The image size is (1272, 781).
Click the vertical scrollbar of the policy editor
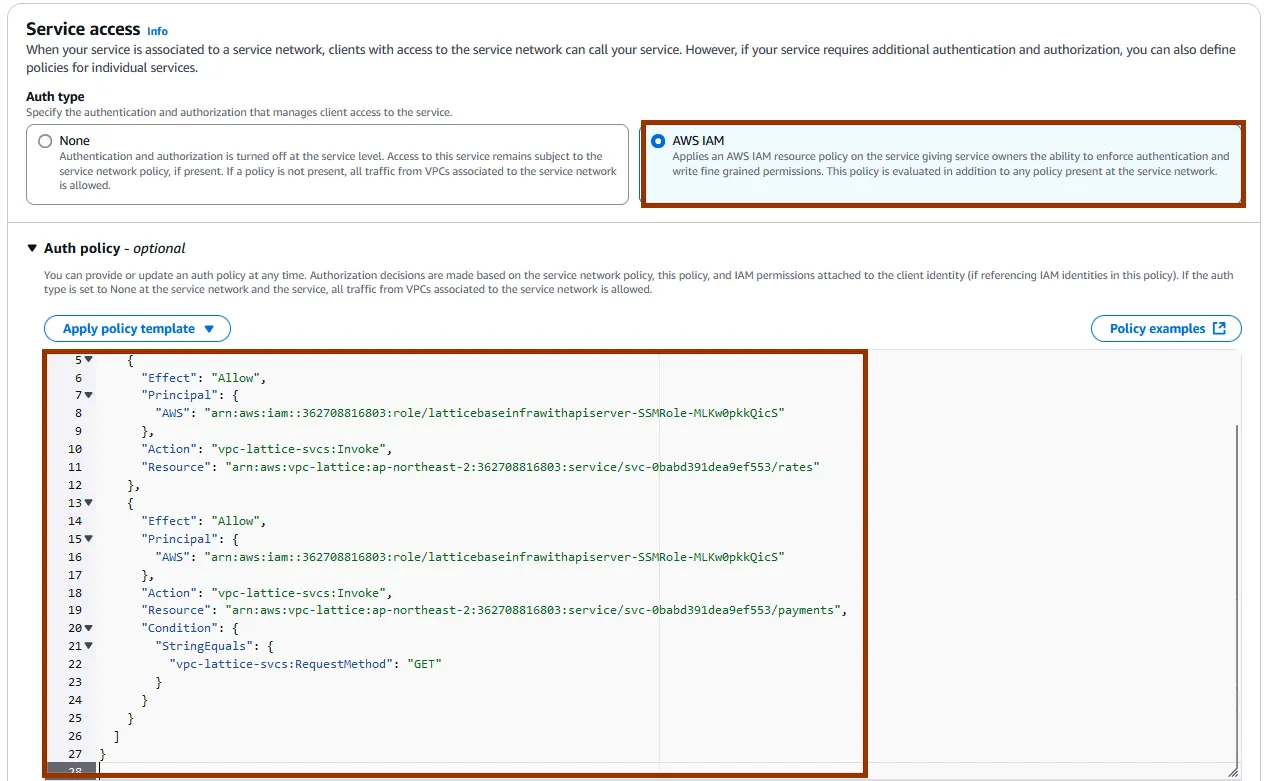pyautogui.click(x=1237, y=597)
